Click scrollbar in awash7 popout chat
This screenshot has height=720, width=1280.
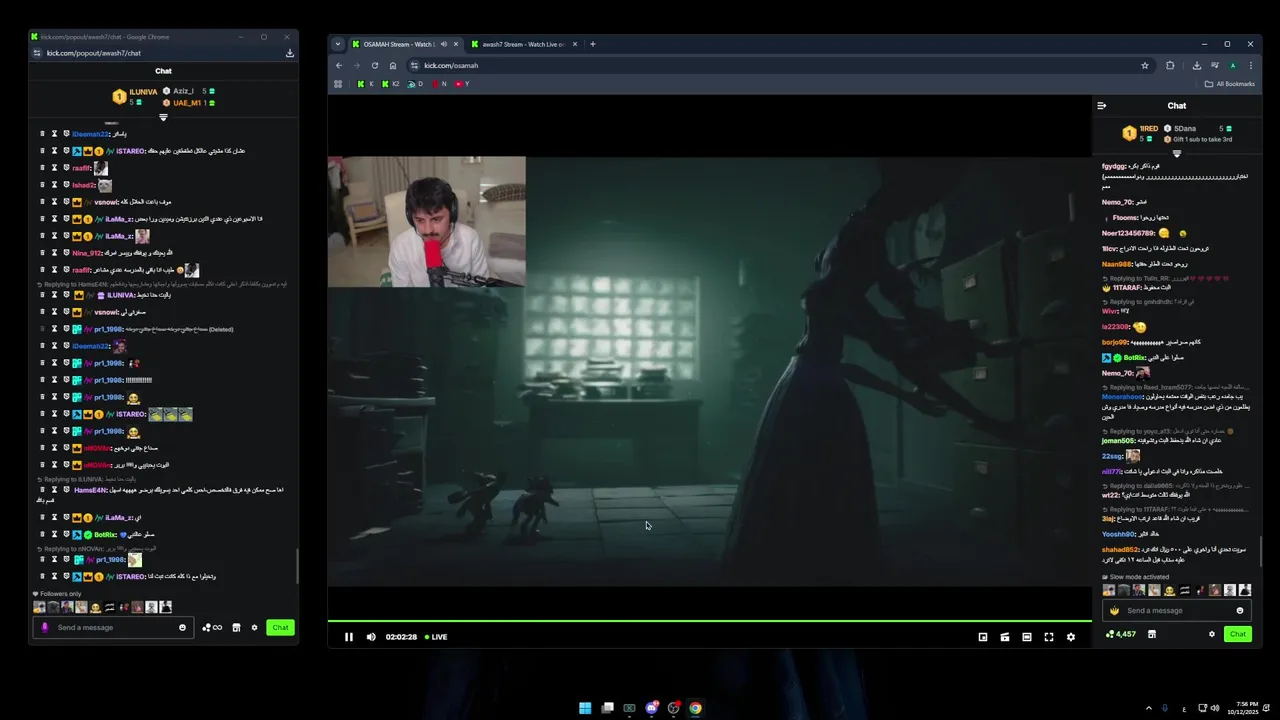[296, 566]
